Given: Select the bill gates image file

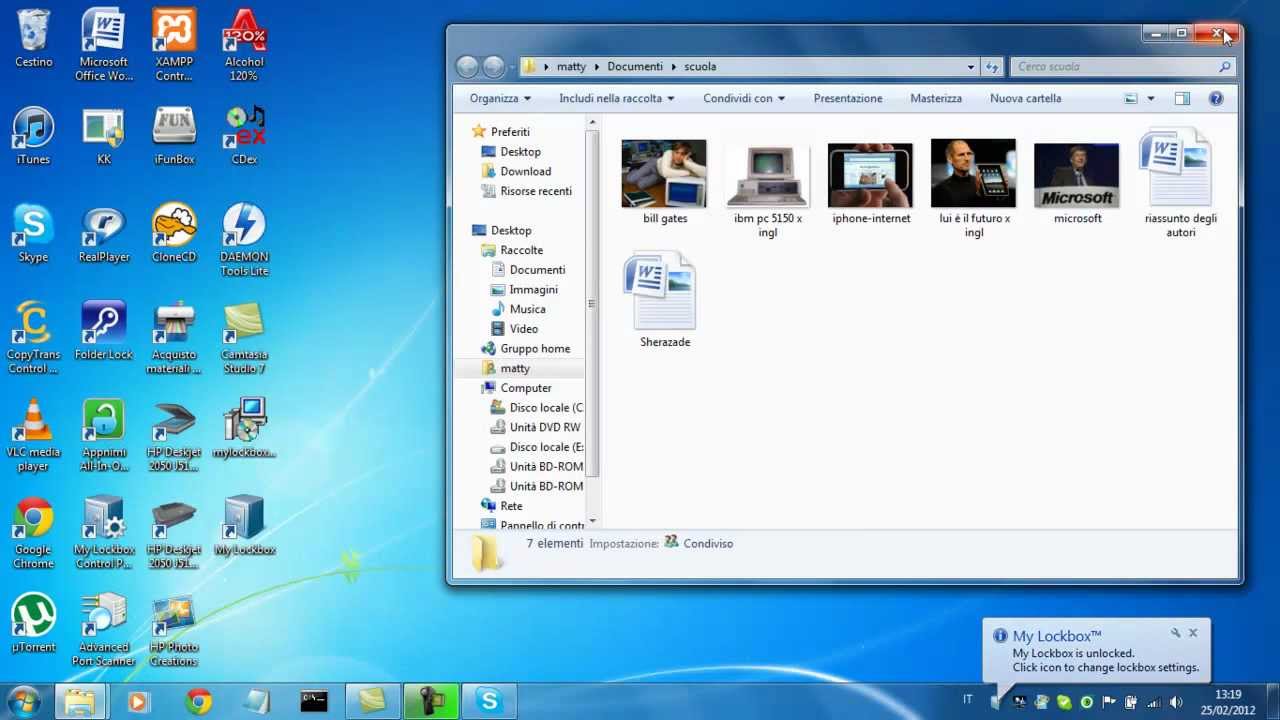Looking at the screenshot, I should click(x=665, y=182).
